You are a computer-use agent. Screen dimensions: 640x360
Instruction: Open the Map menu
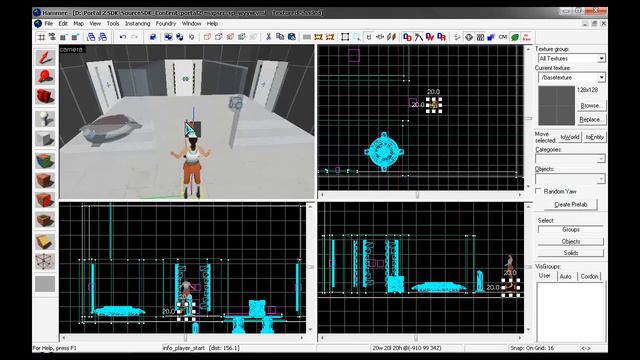(78, 24)
